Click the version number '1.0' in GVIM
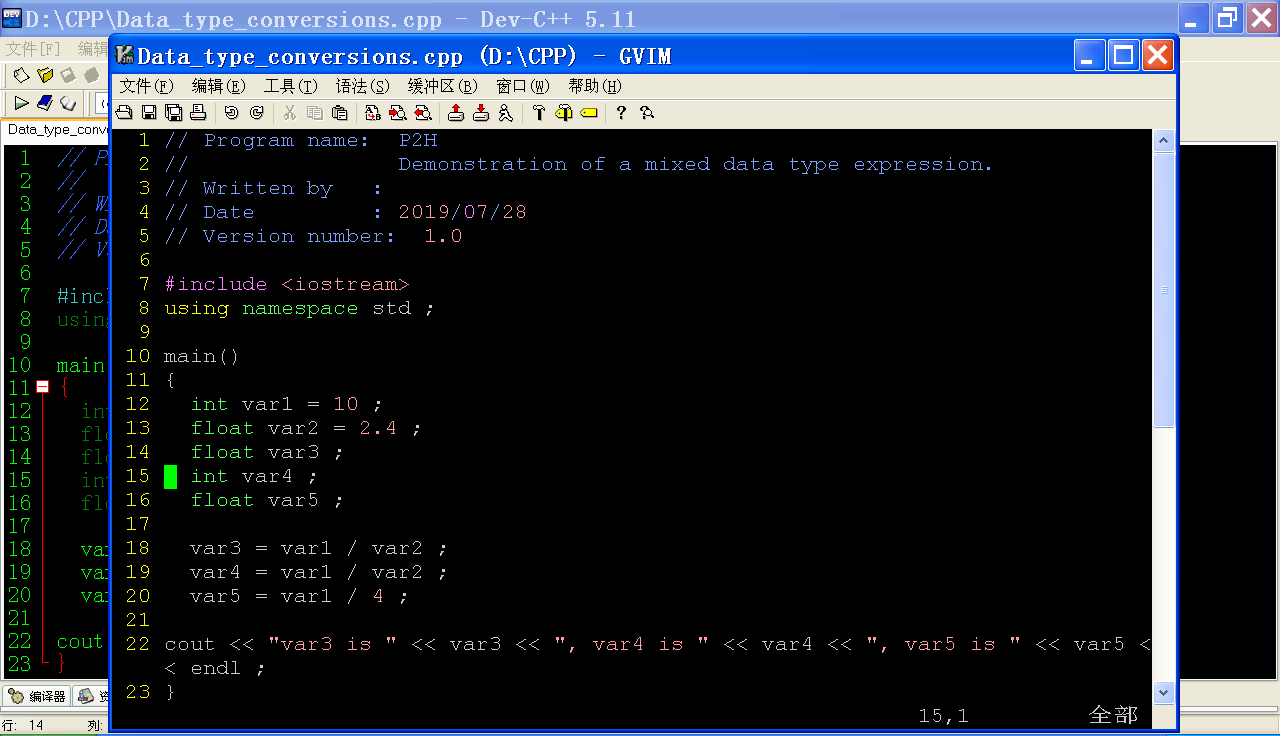Viewport: 1281px width, 736px height. coord(443,236)
